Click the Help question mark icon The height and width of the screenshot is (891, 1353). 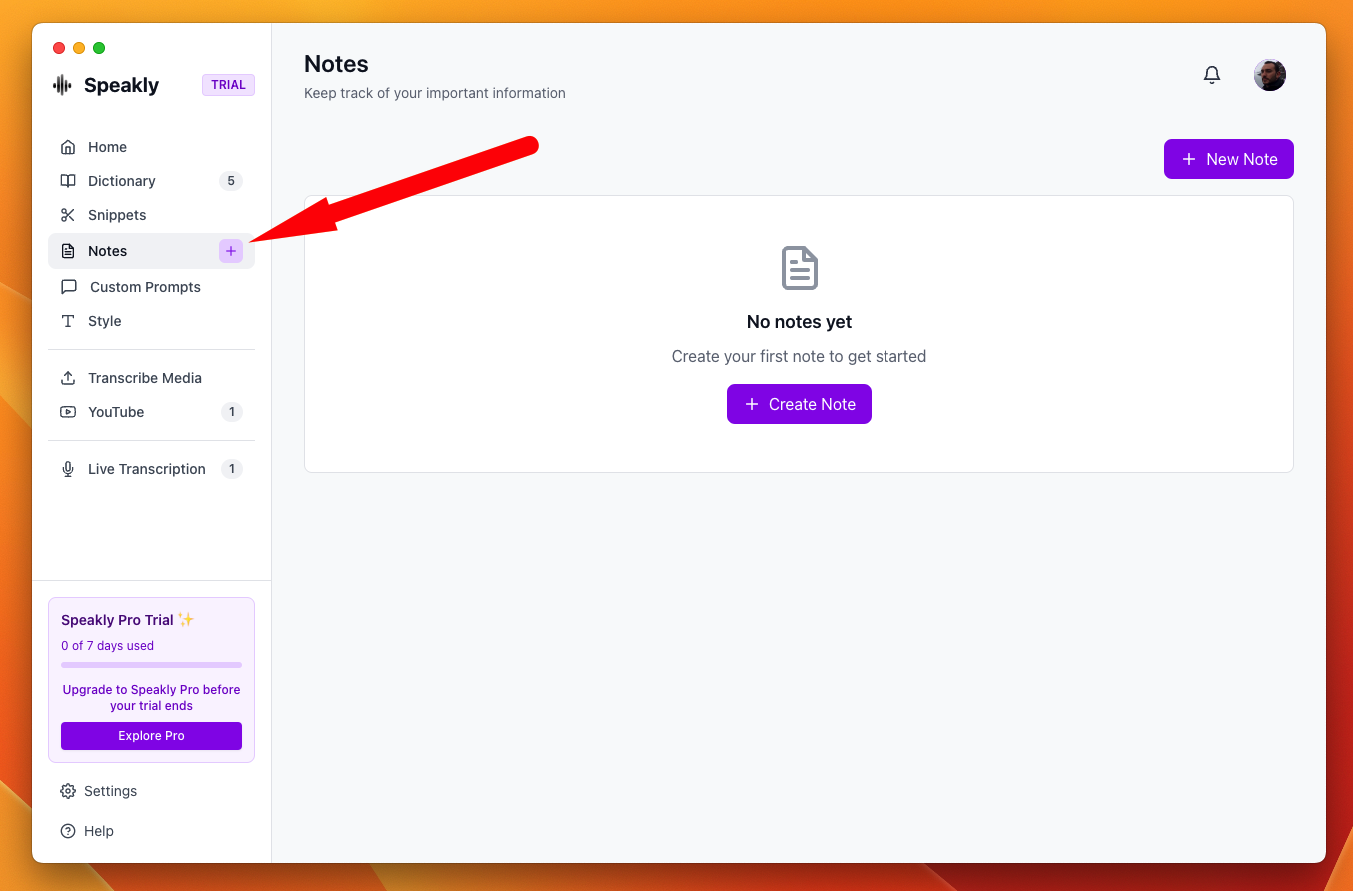tap(67, 831)
